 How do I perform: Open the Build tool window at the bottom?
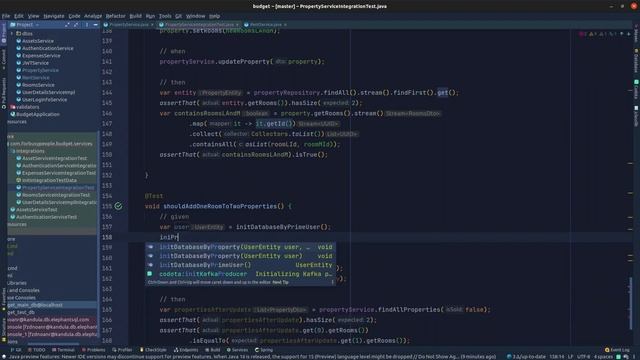(x=213, y=350)
